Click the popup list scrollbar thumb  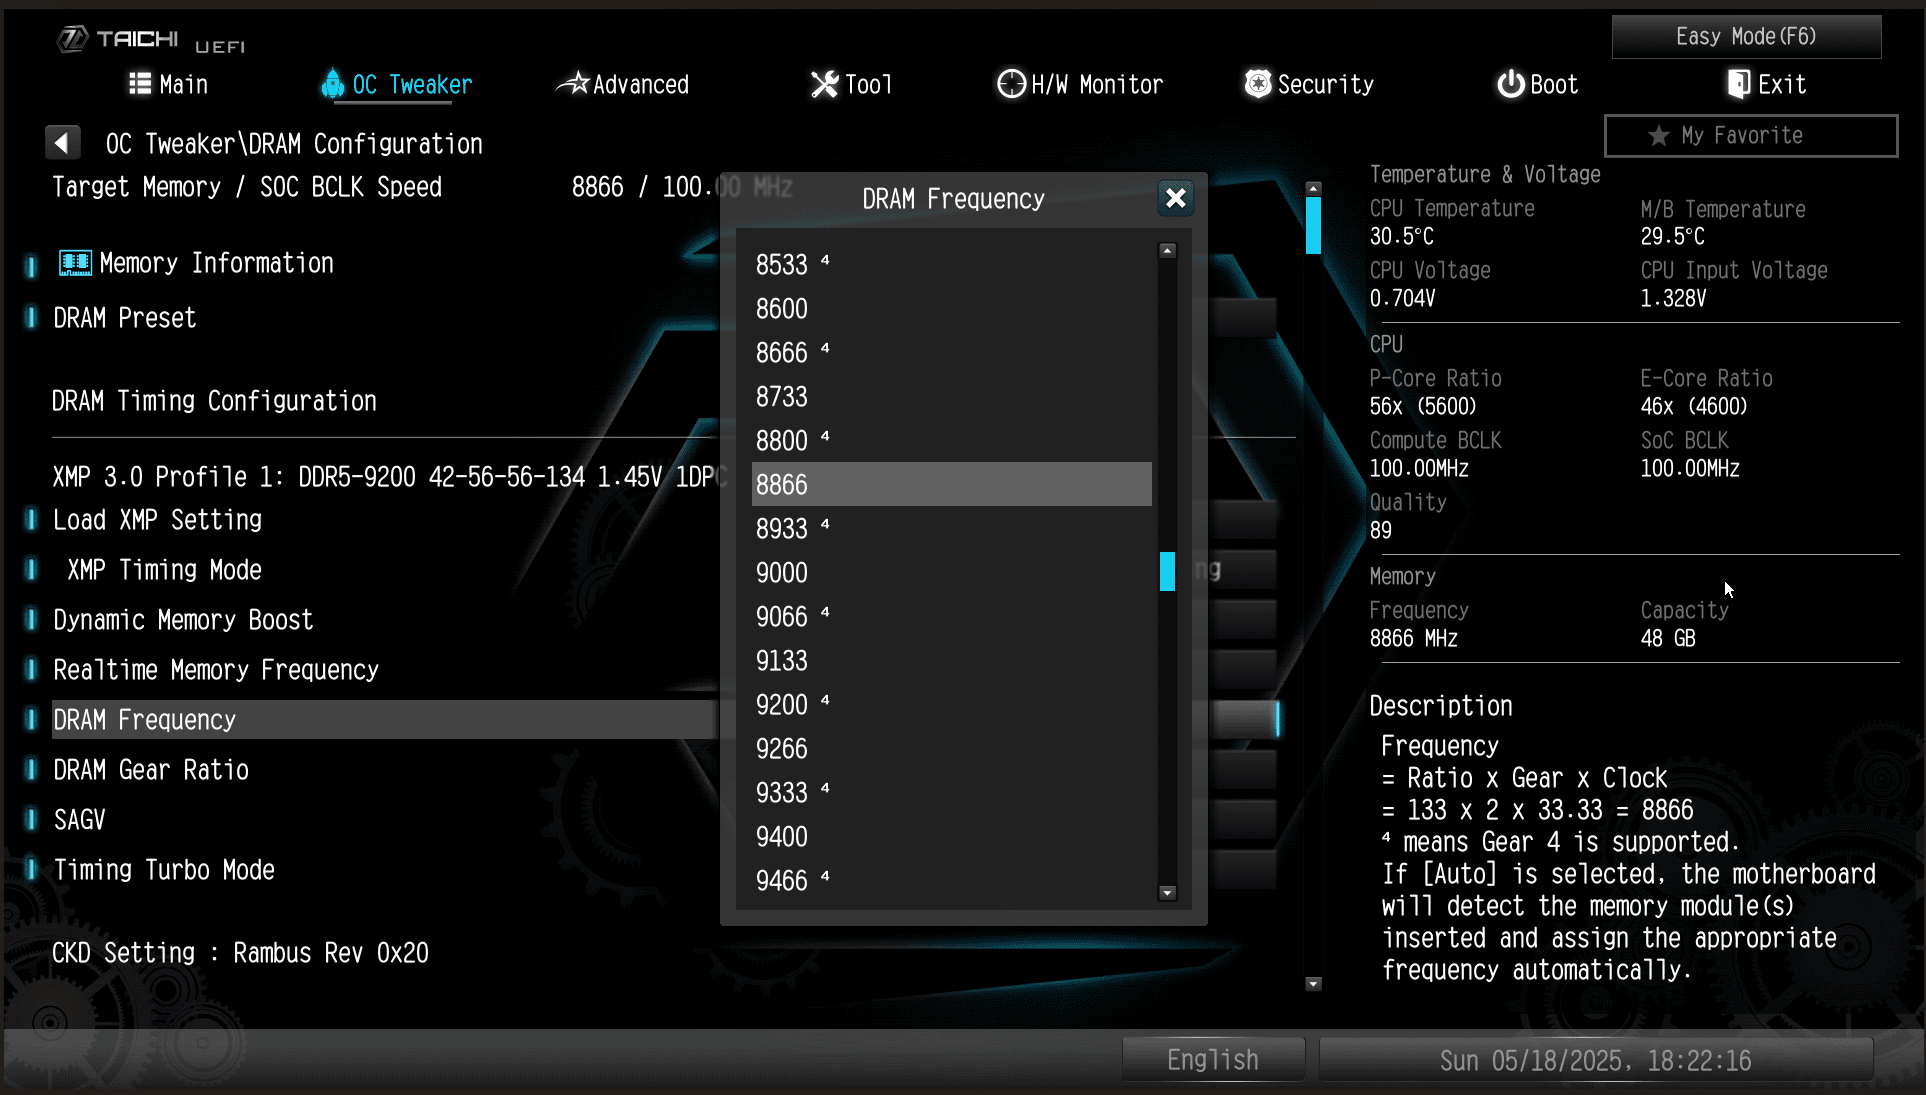pos(1167,571)
